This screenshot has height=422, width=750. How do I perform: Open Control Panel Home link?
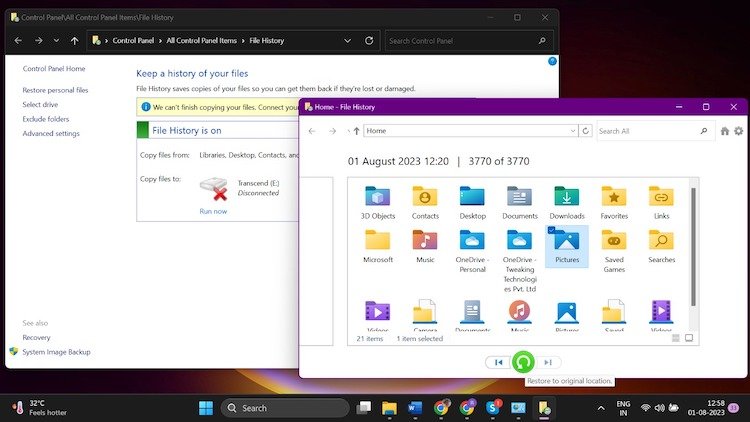[x=54, y=68]
